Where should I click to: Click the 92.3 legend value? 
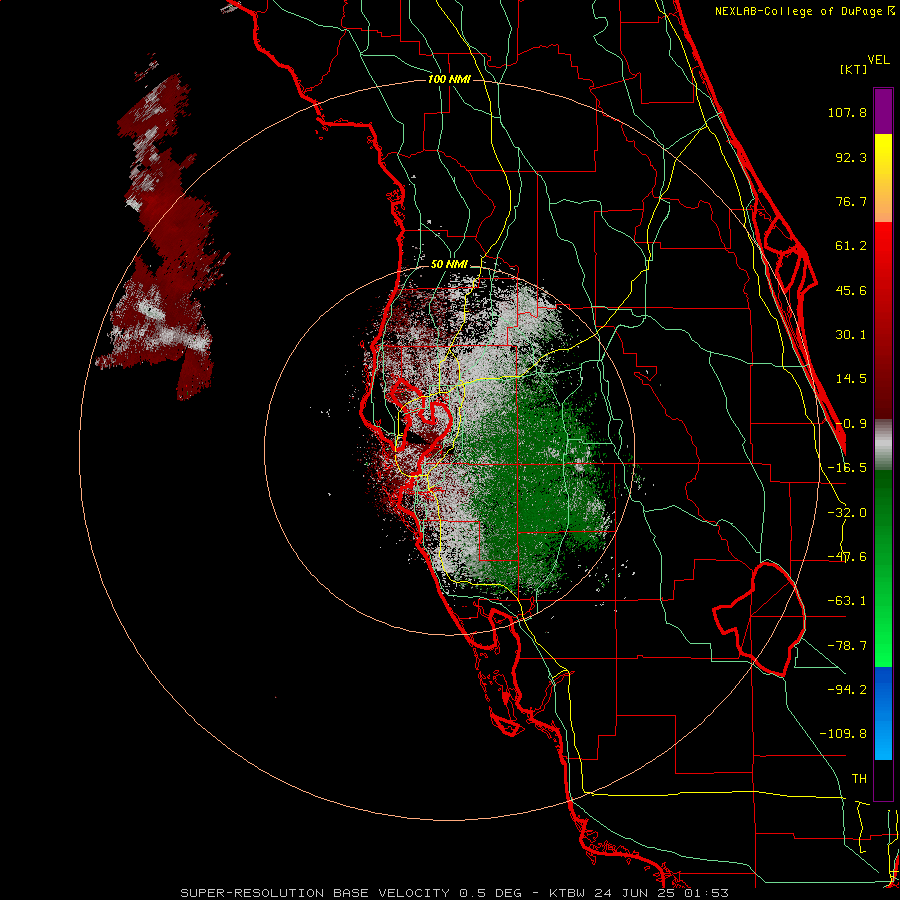pos(851,157)
